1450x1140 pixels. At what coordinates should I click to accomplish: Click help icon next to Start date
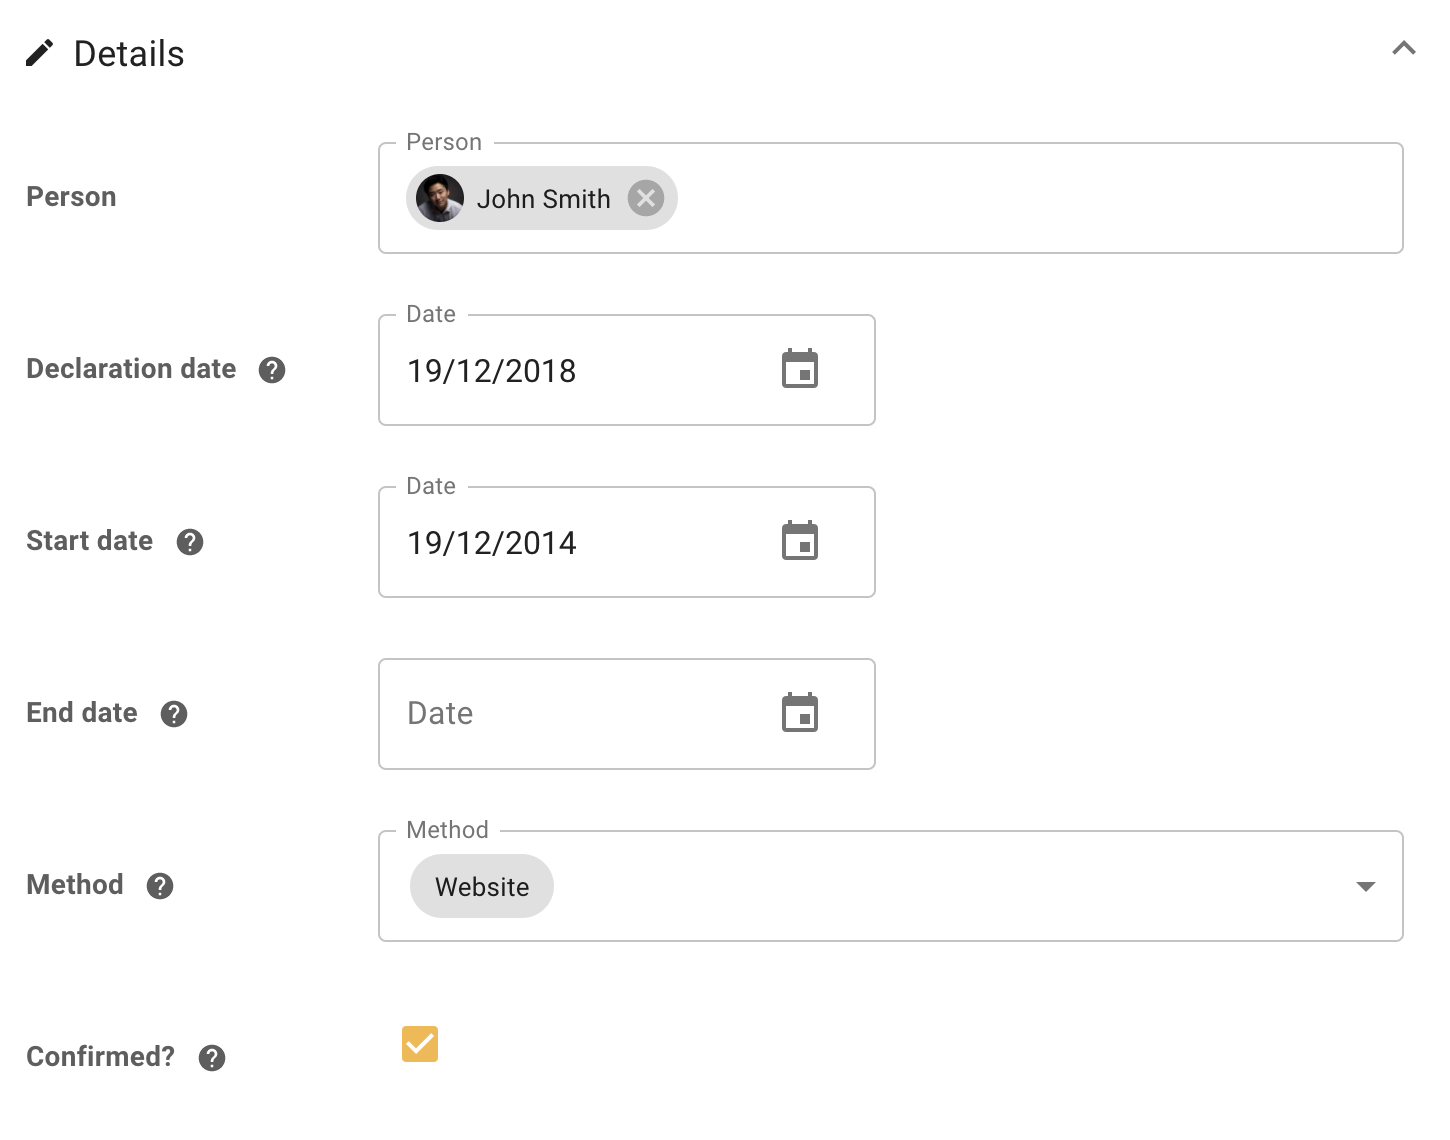pos(190,542)
